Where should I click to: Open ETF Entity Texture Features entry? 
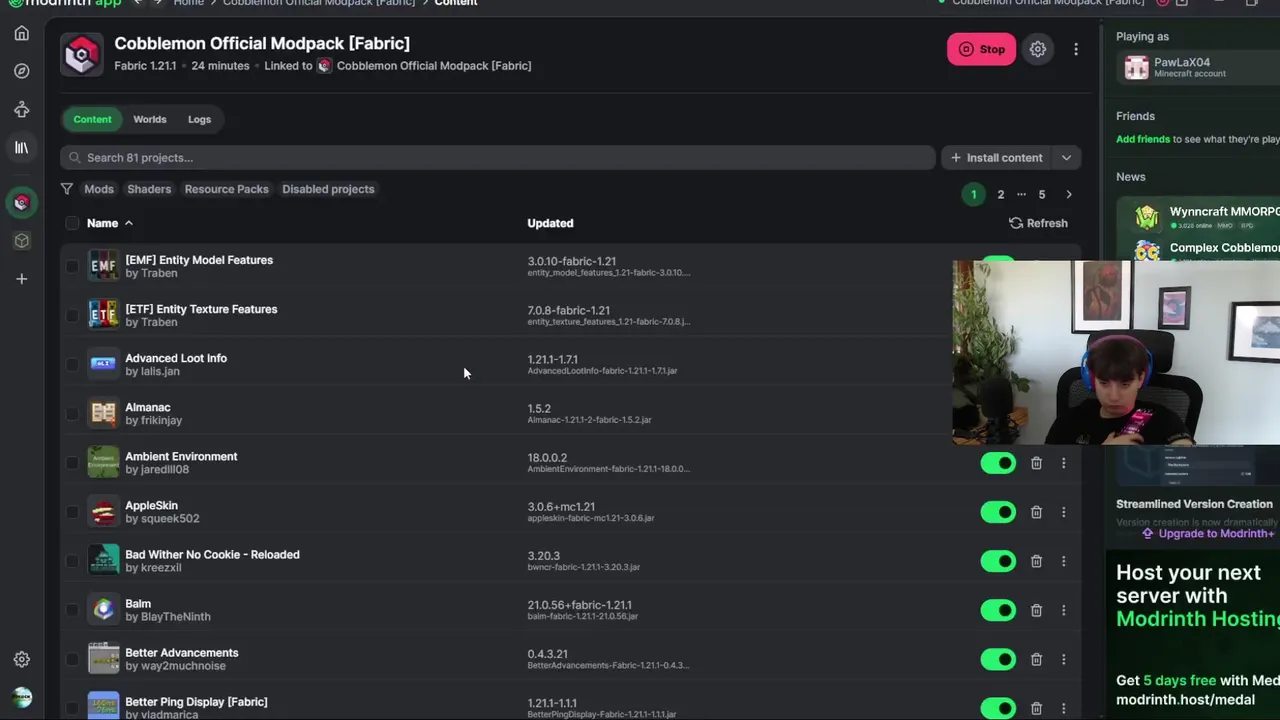(x=201, y=310)
